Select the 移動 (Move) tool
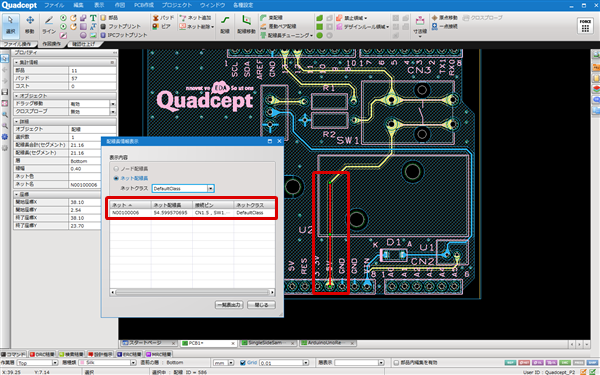The height and width of the screenshot is (375, 600). 30,24
